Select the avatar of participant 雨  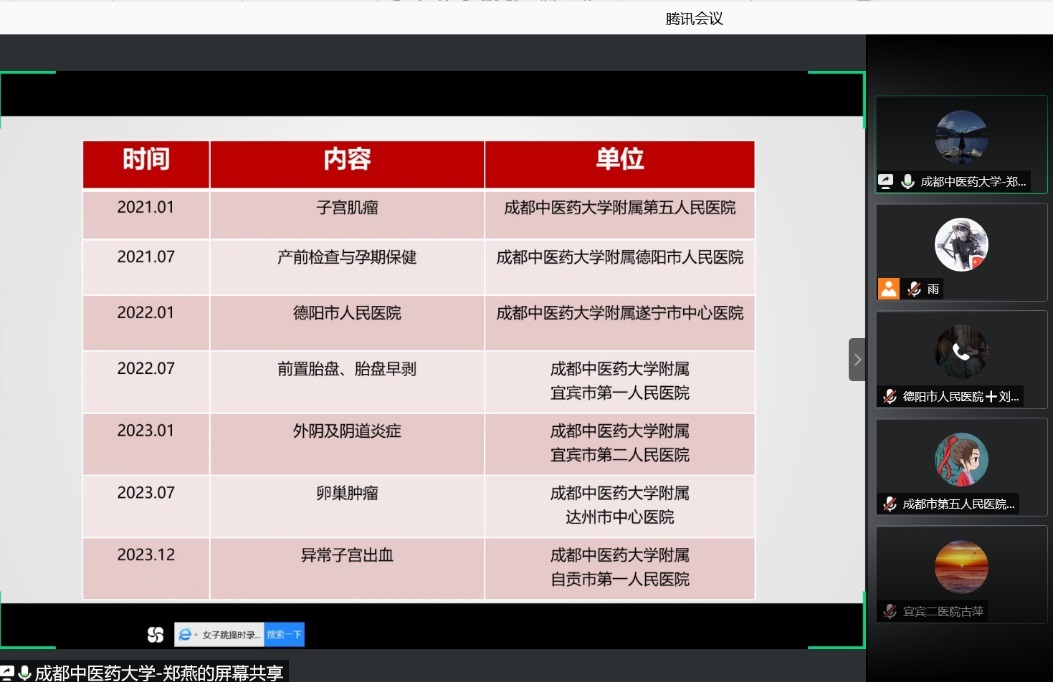[961, 244]
